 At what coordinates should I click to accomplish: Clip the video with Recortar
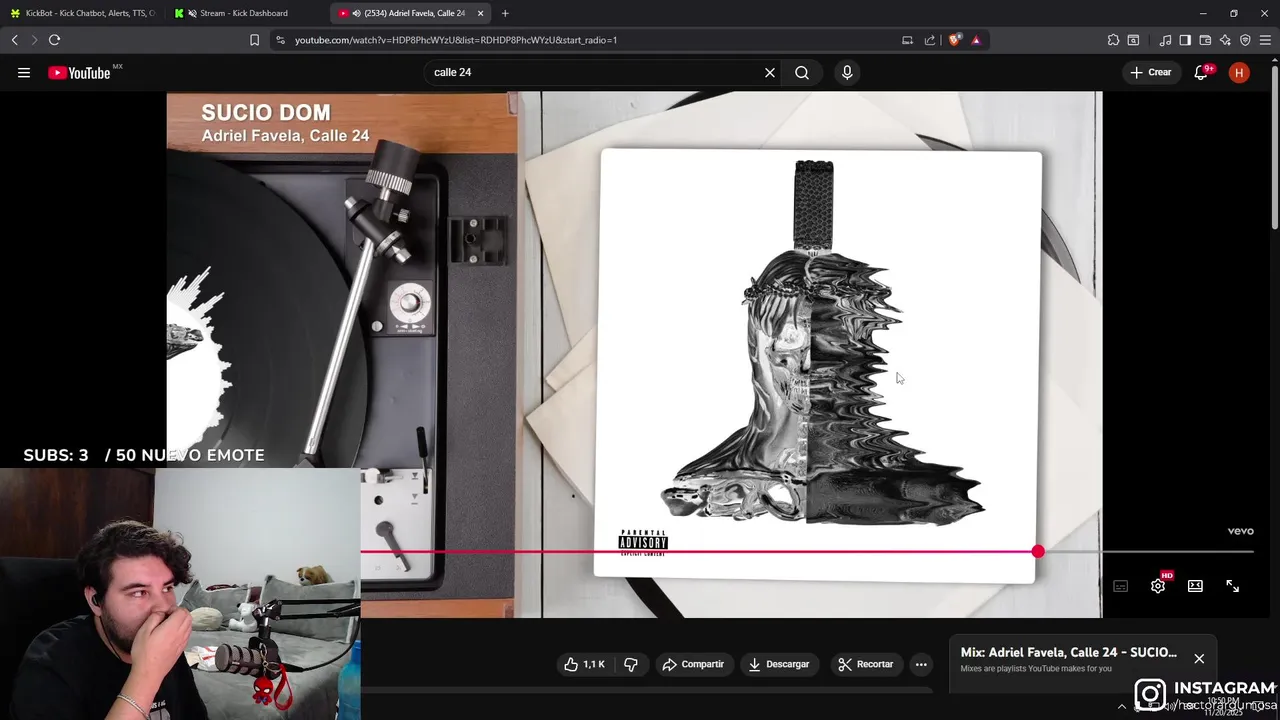tap(866, 664)
